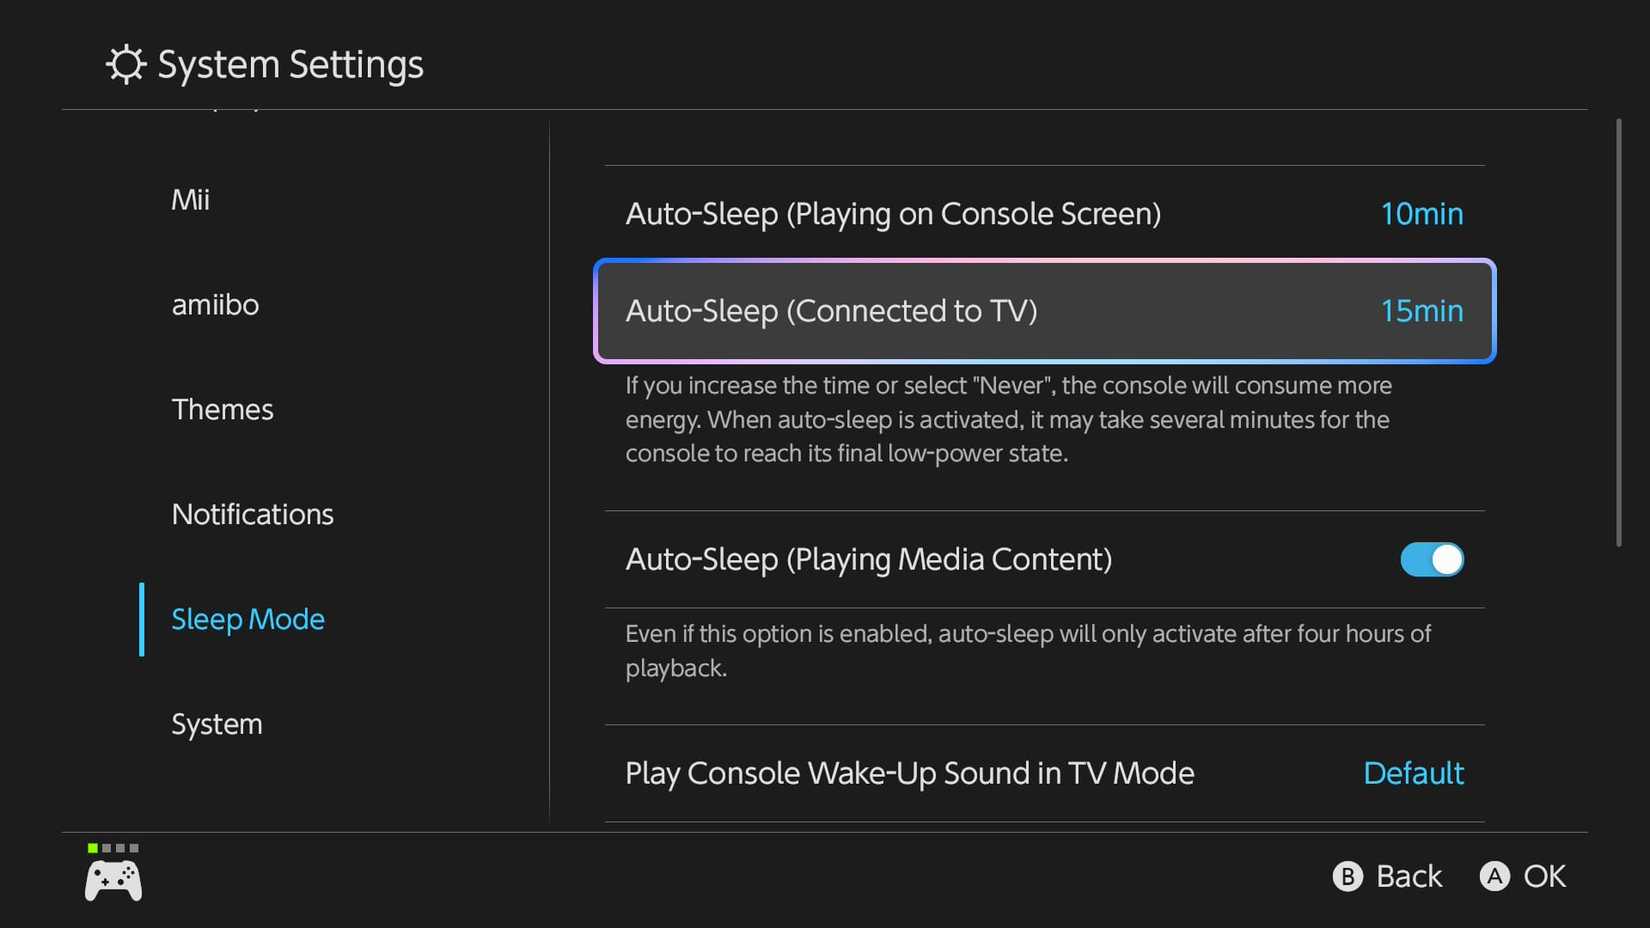The image size is (1650, 928).
Task: Change the 10min console screen auto-sleep setting
Action: point(1043,213)
